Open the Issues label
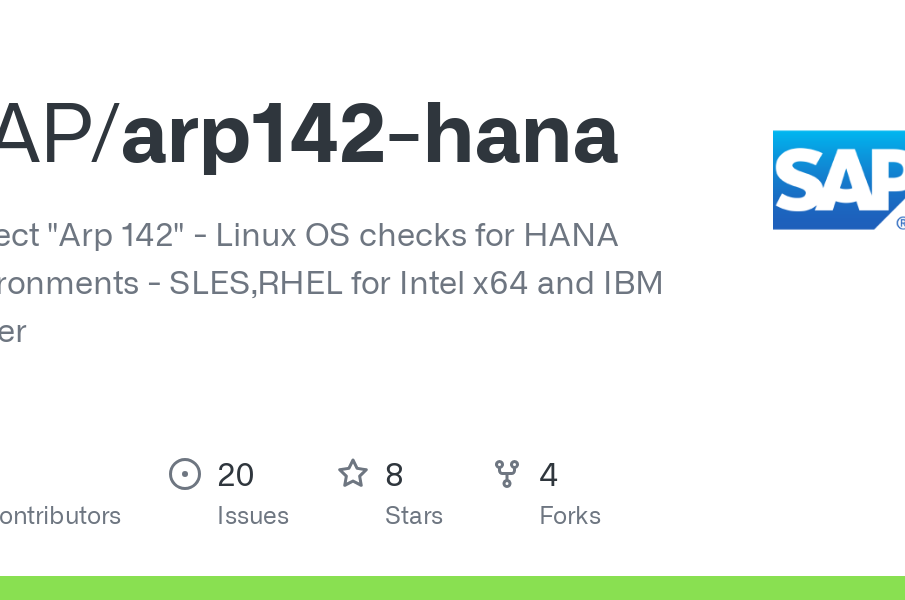Screen dimensions: 905x600 click(253, 515)
